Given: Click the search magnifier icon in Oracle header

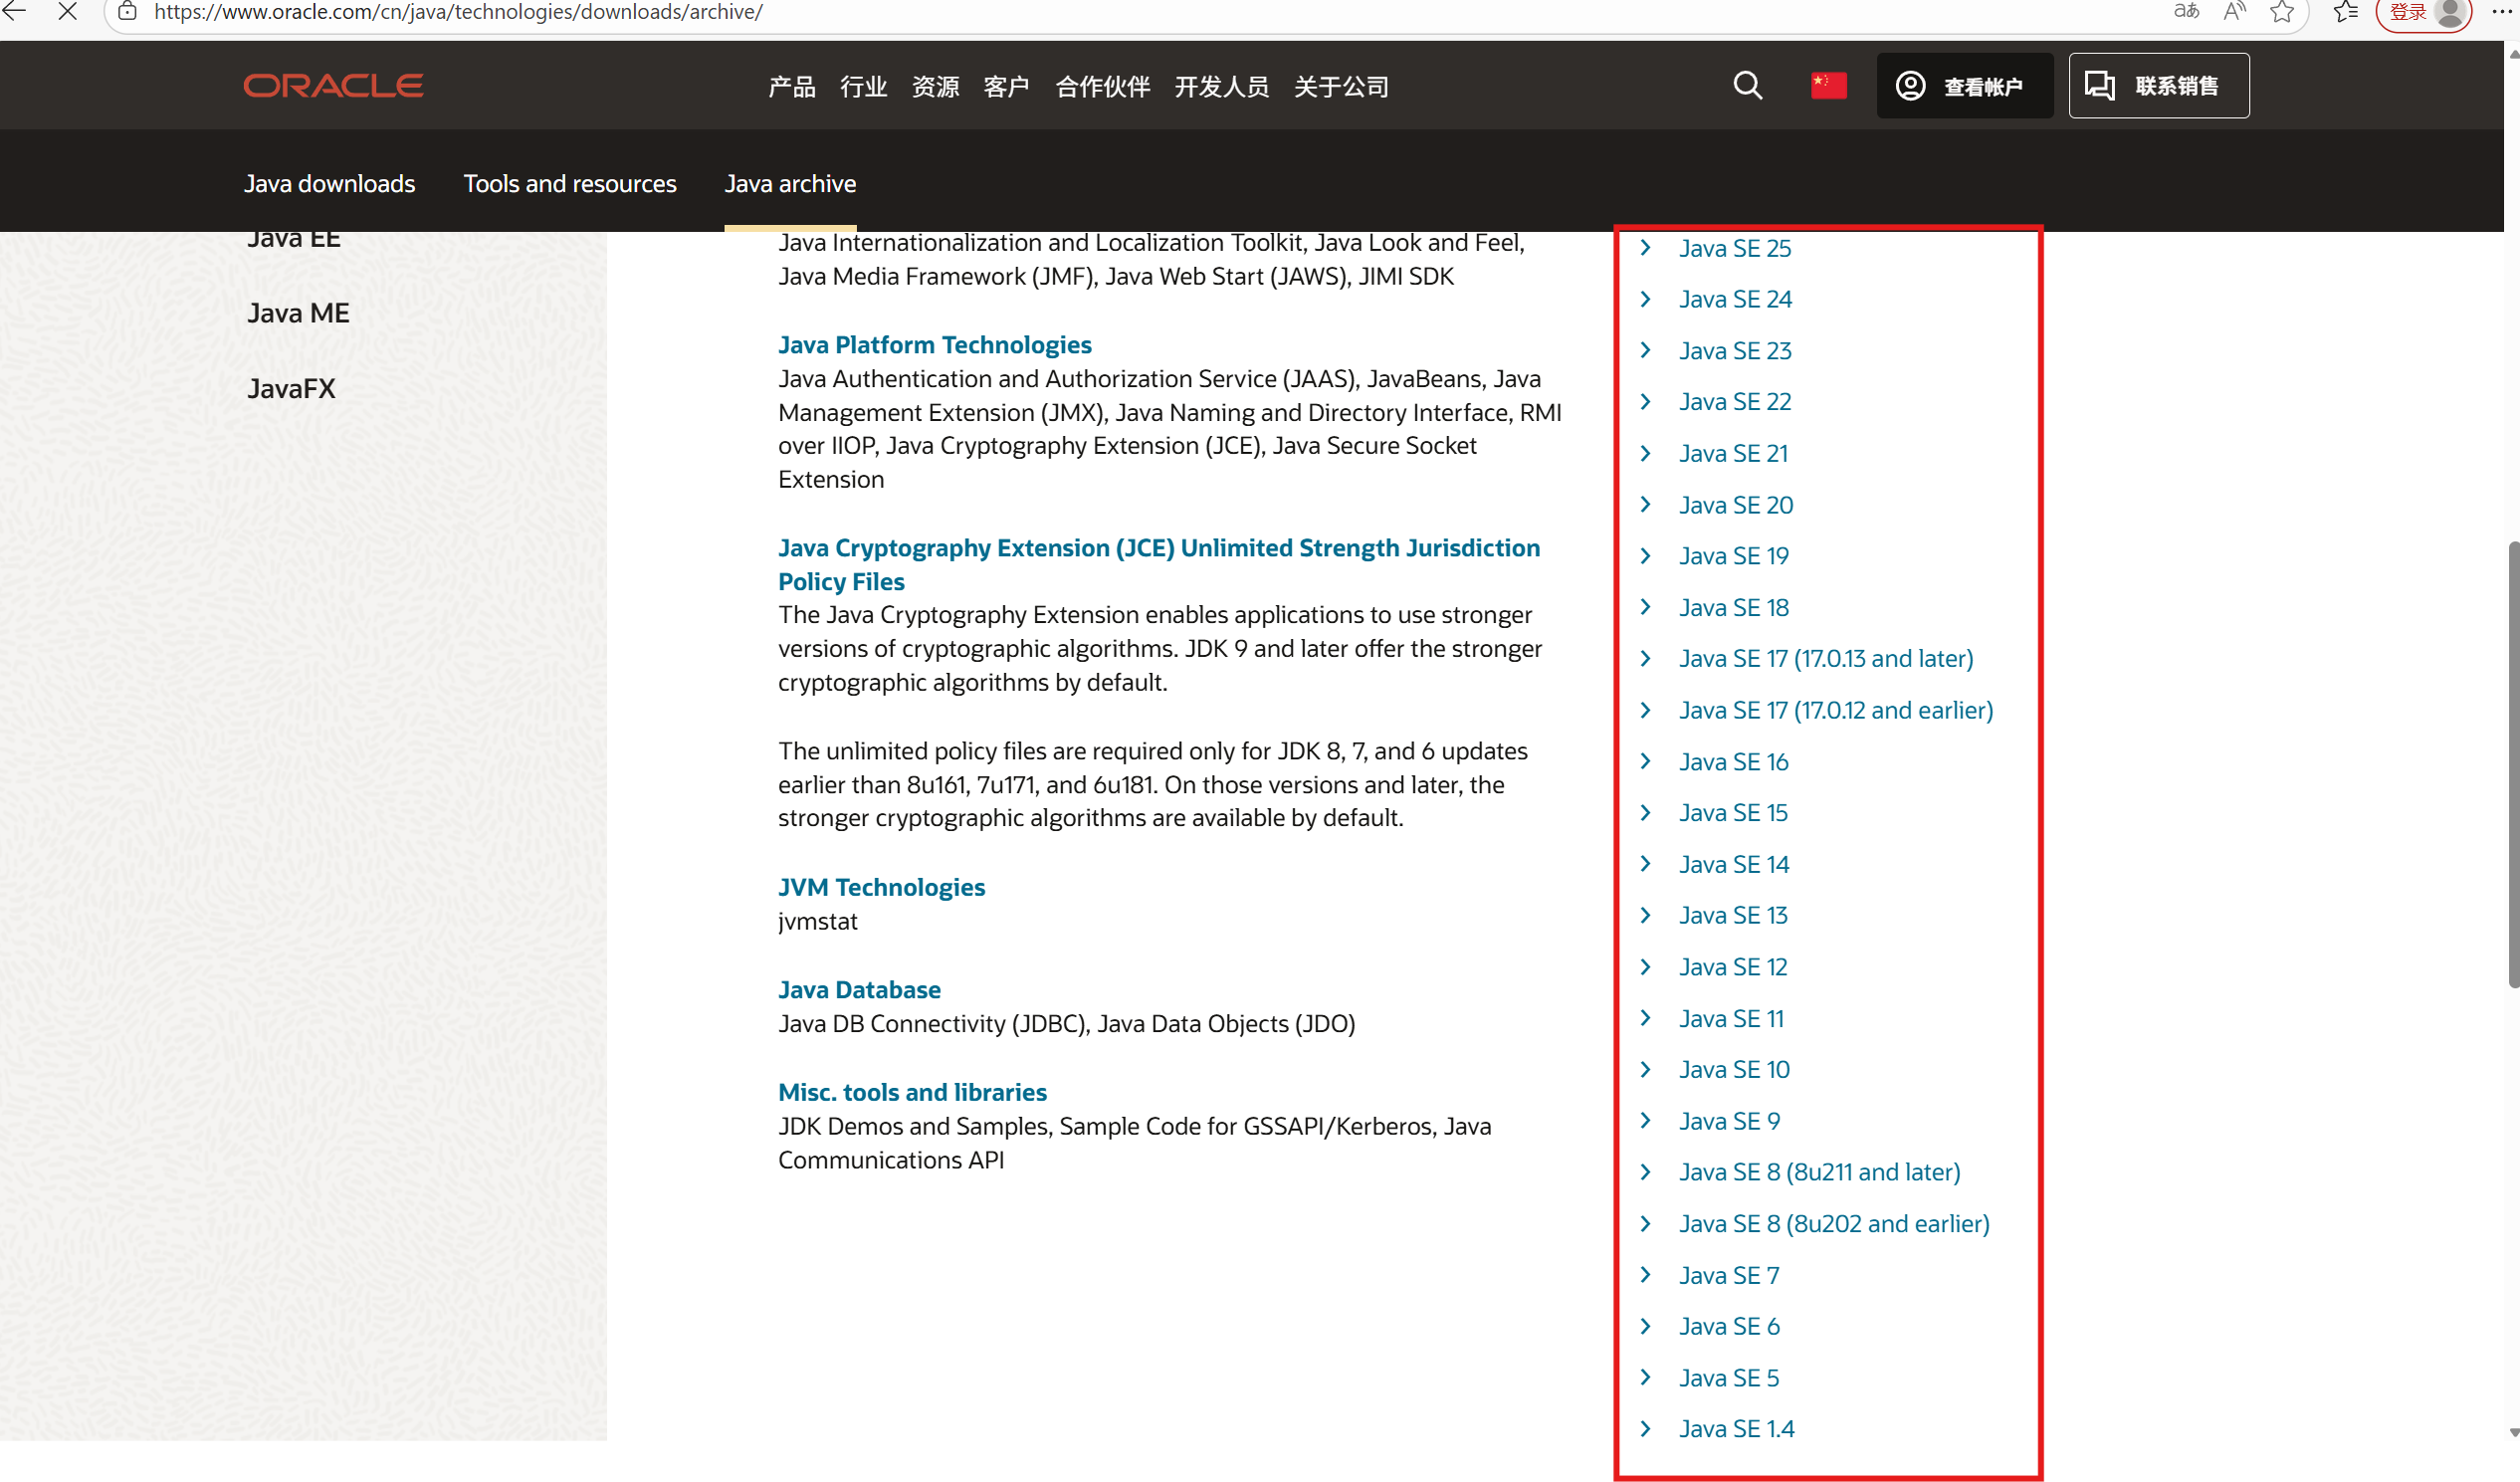Looking at the screenshot, I should 1747,85.
